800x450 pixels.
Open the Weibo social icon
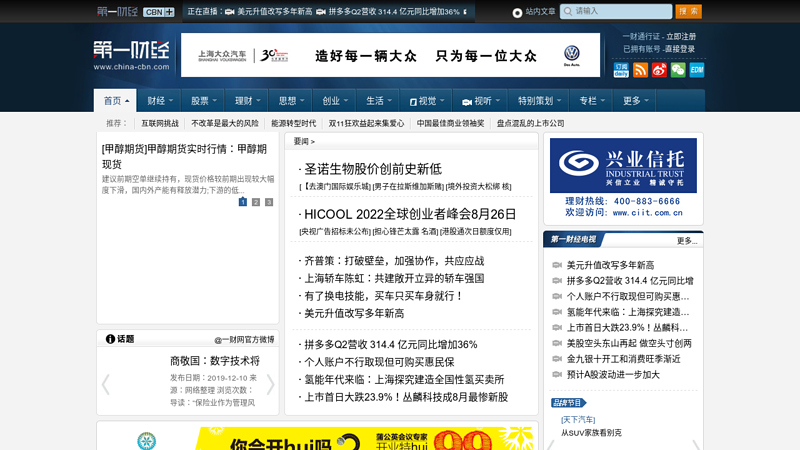coord(659,70)
